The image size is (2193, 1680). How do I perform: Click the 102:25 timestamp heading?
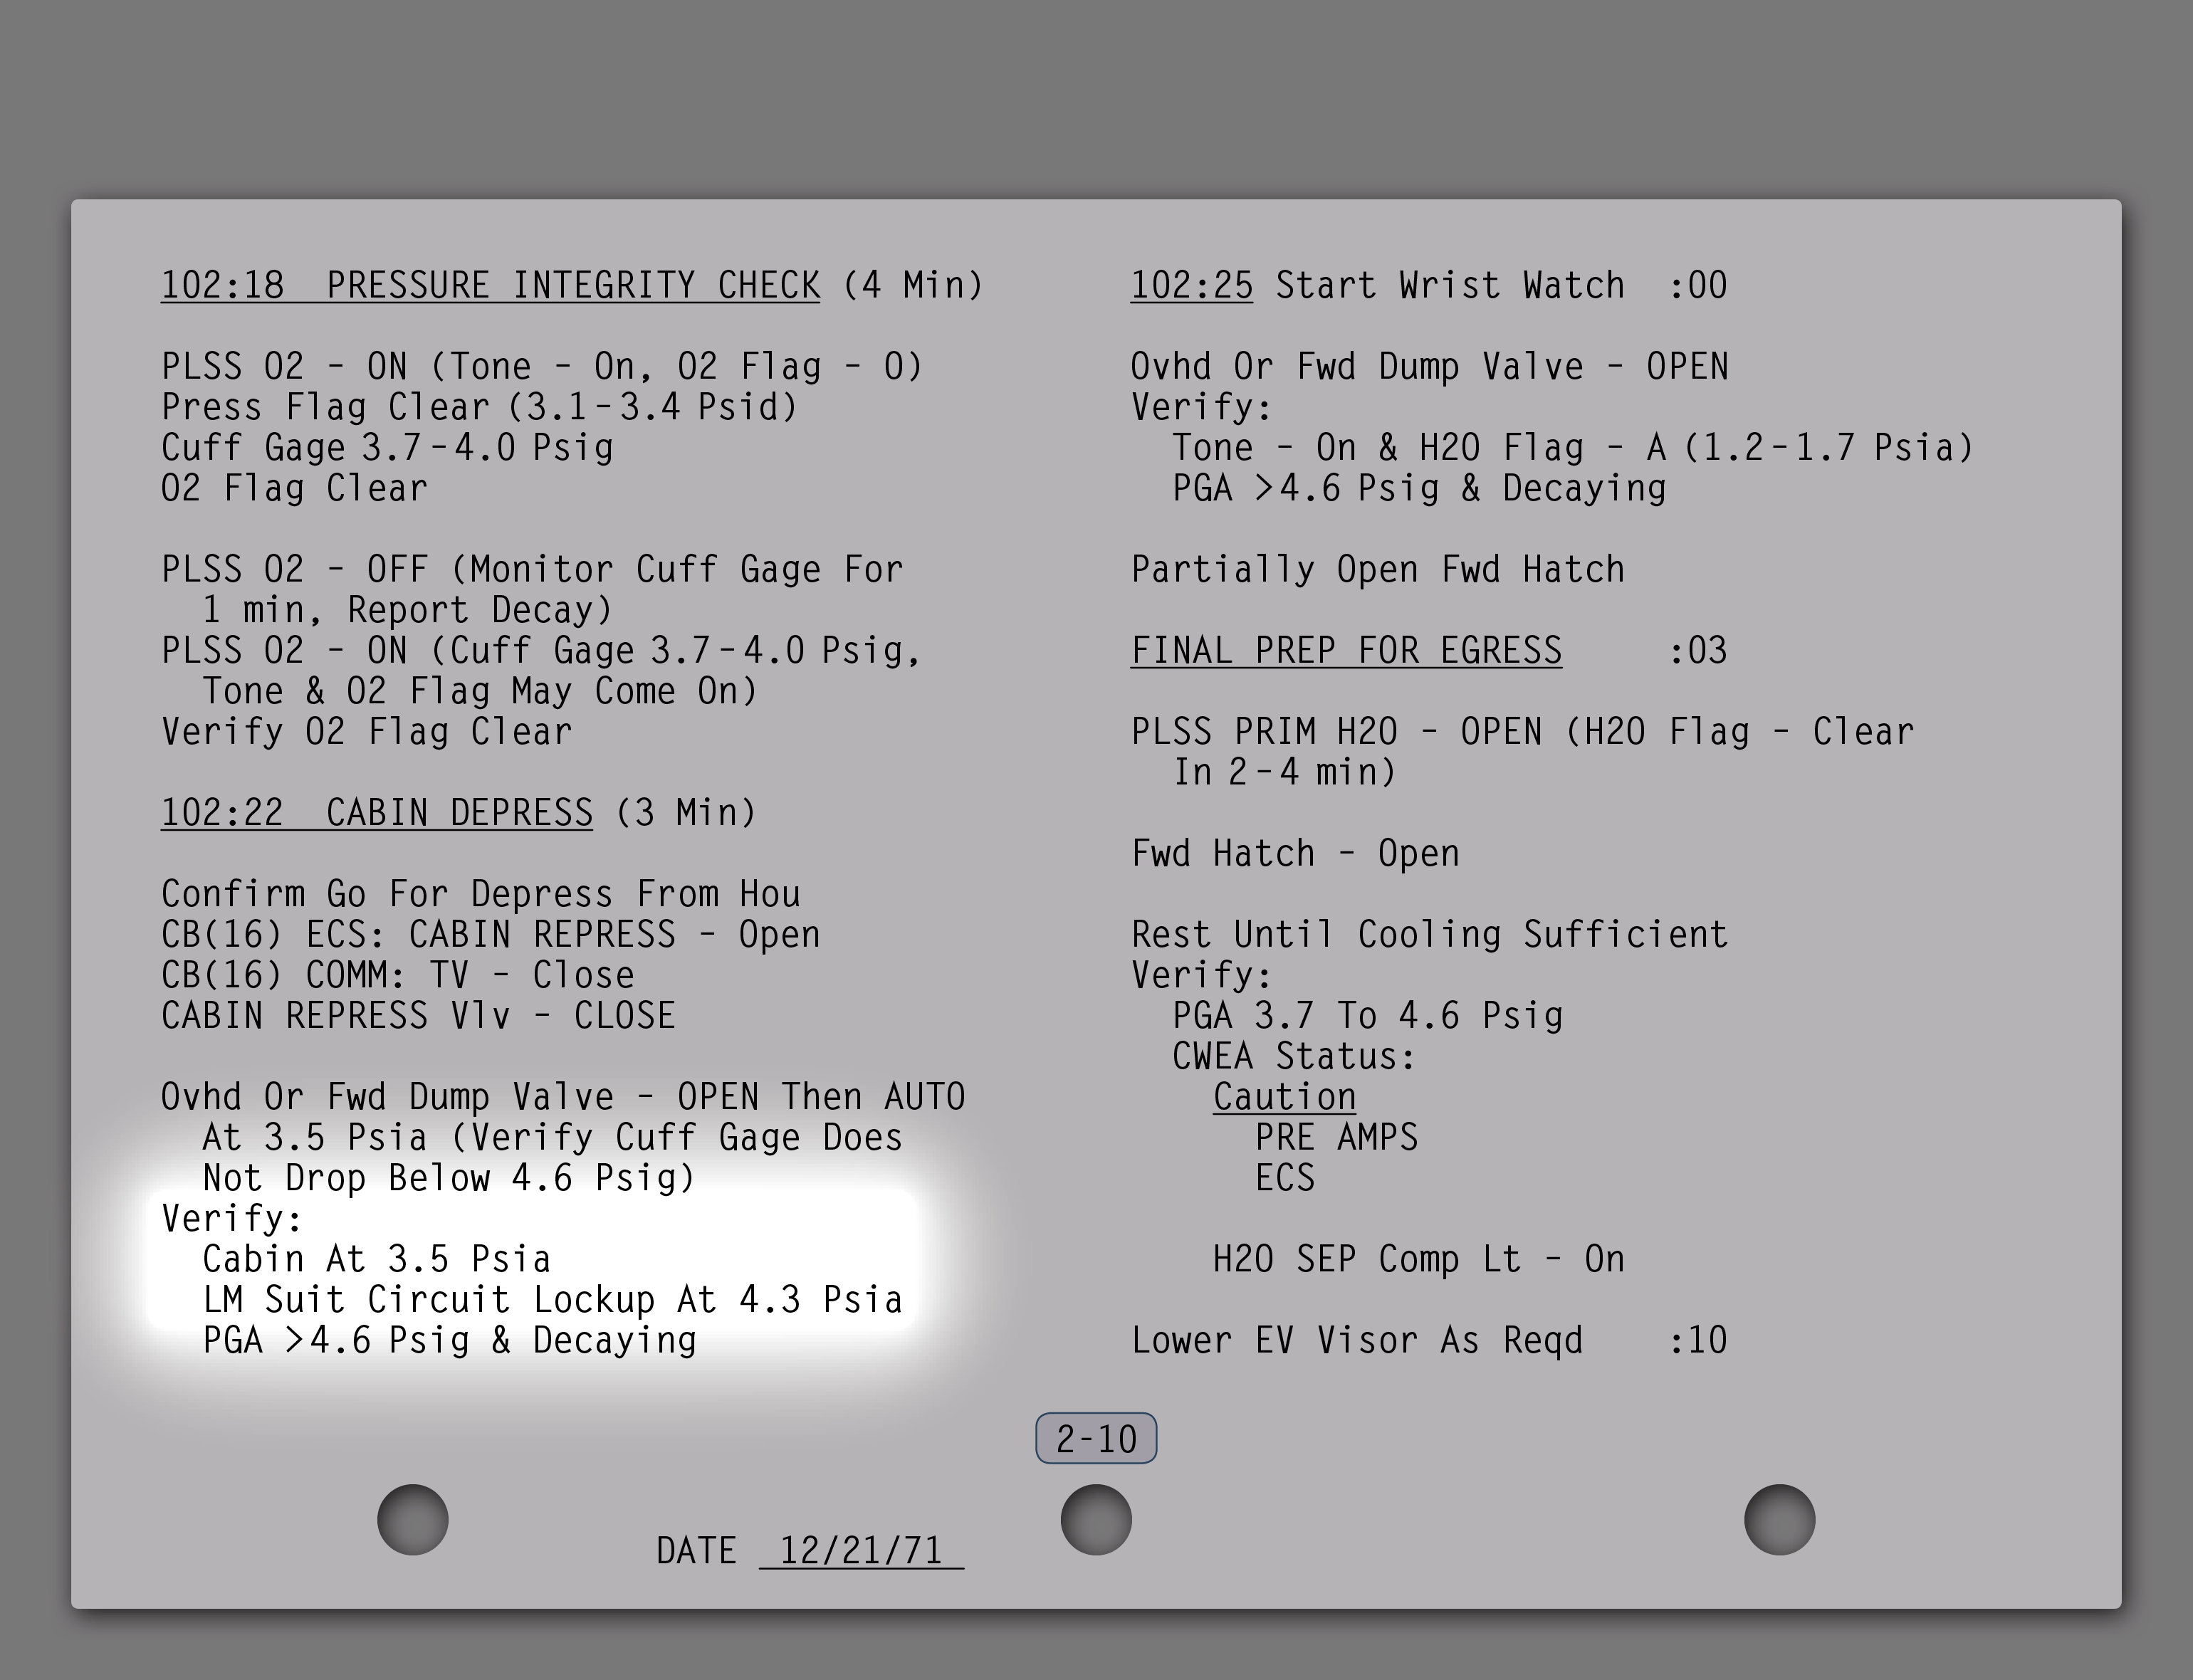pyautogui.click(x=1191, y=286)
